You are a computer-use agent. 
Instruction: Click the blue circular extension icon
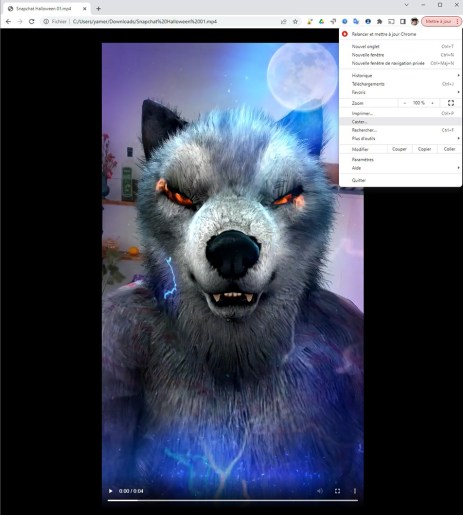click(x=345, y=22)
